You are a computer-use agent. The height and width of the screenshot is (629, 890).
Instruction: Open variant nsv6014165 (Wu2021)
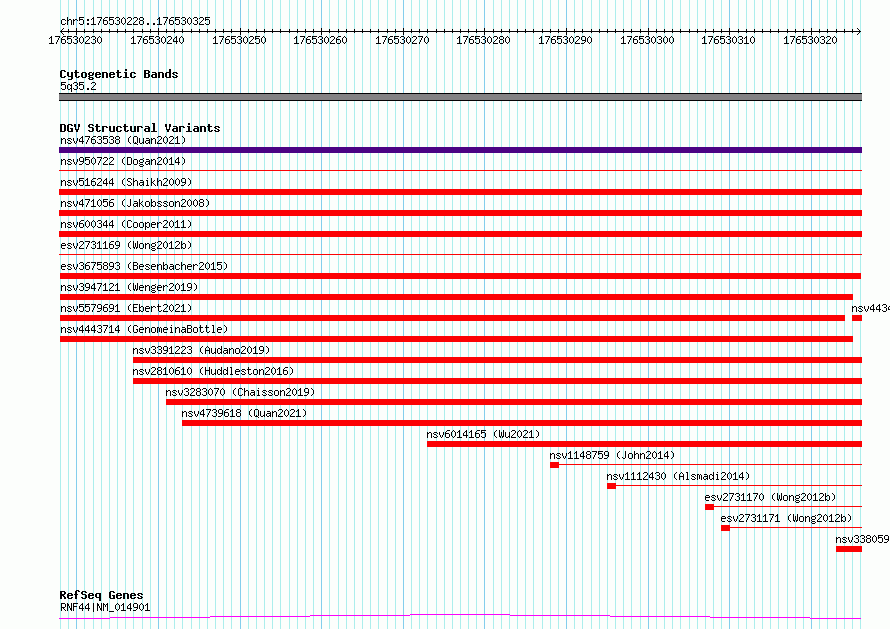483,434
